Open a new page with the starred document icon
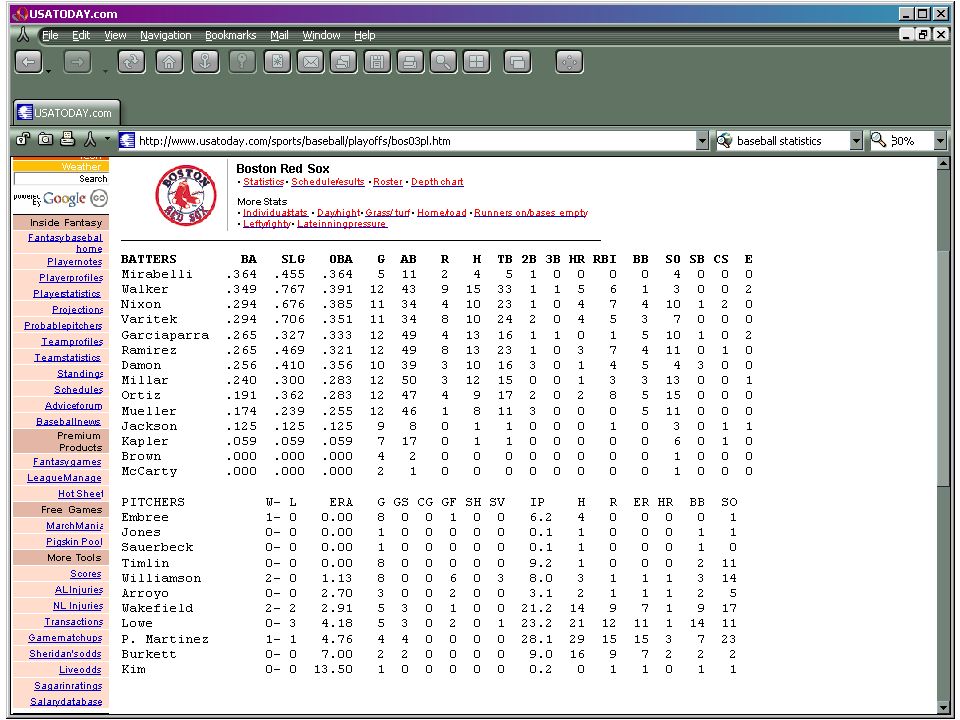960x720 pixels. tap(277, 62)
